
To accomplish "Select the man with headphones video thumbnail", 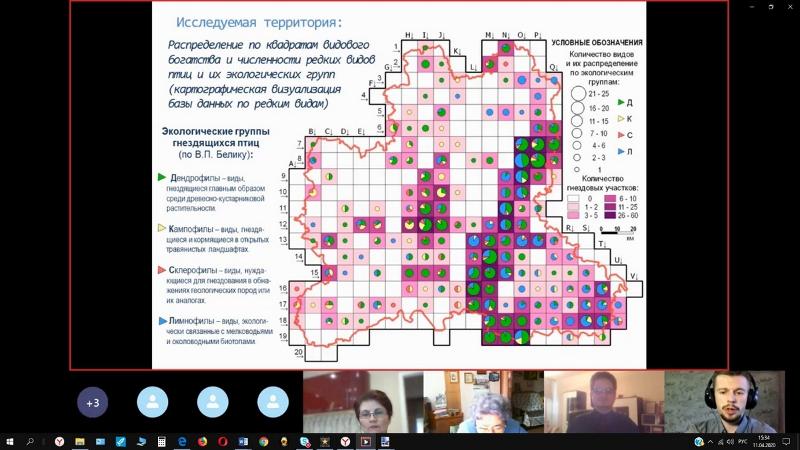I will pyautogui.click(x=724, y=402).
